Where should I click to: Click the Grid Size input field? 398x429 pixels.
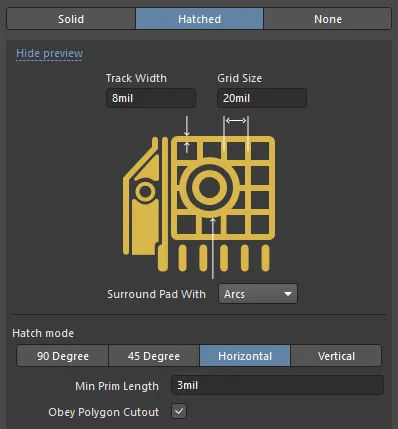tap(262, 98)
